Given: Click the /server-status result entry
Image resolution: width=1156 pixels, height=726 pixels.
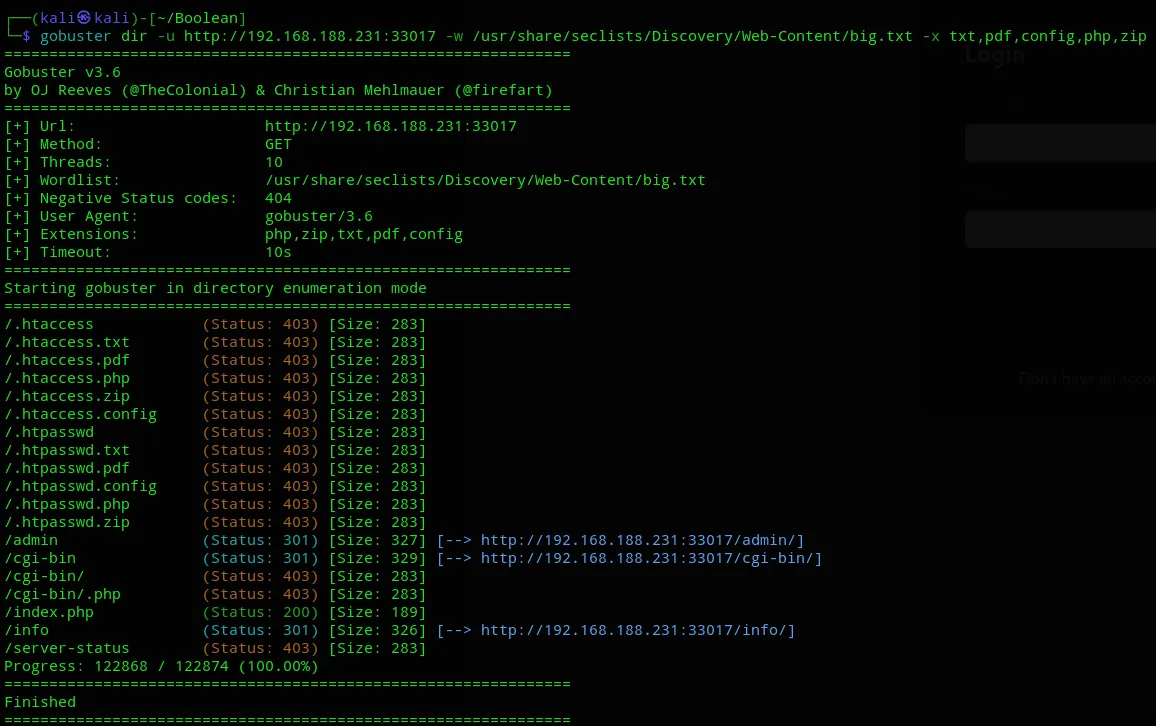Looking at the screenshot, I should 67,648.
